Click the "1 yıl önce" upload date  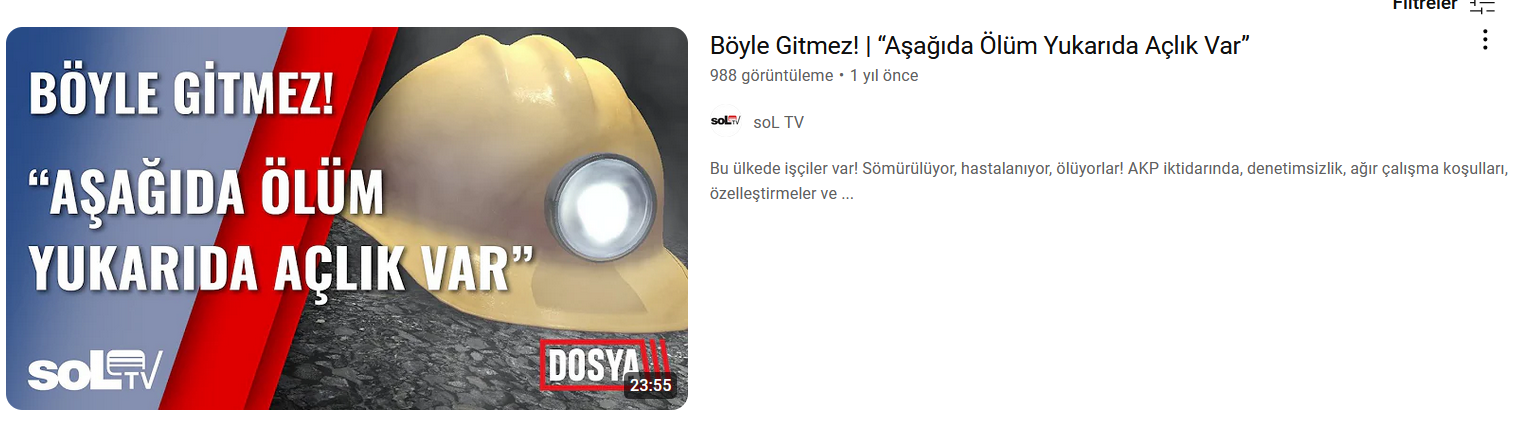point(884,75)
